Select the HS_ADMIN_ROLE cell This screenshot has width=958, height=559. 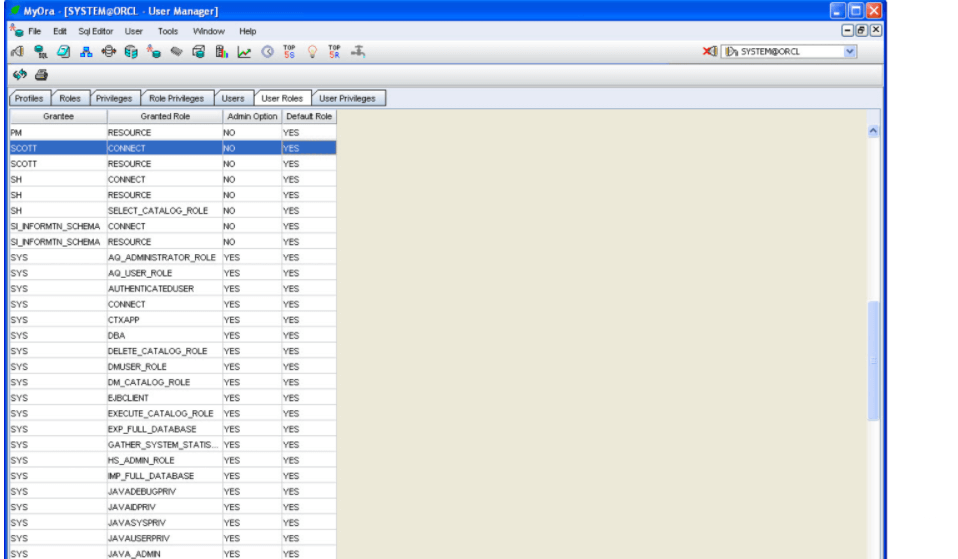pos(165,460)
